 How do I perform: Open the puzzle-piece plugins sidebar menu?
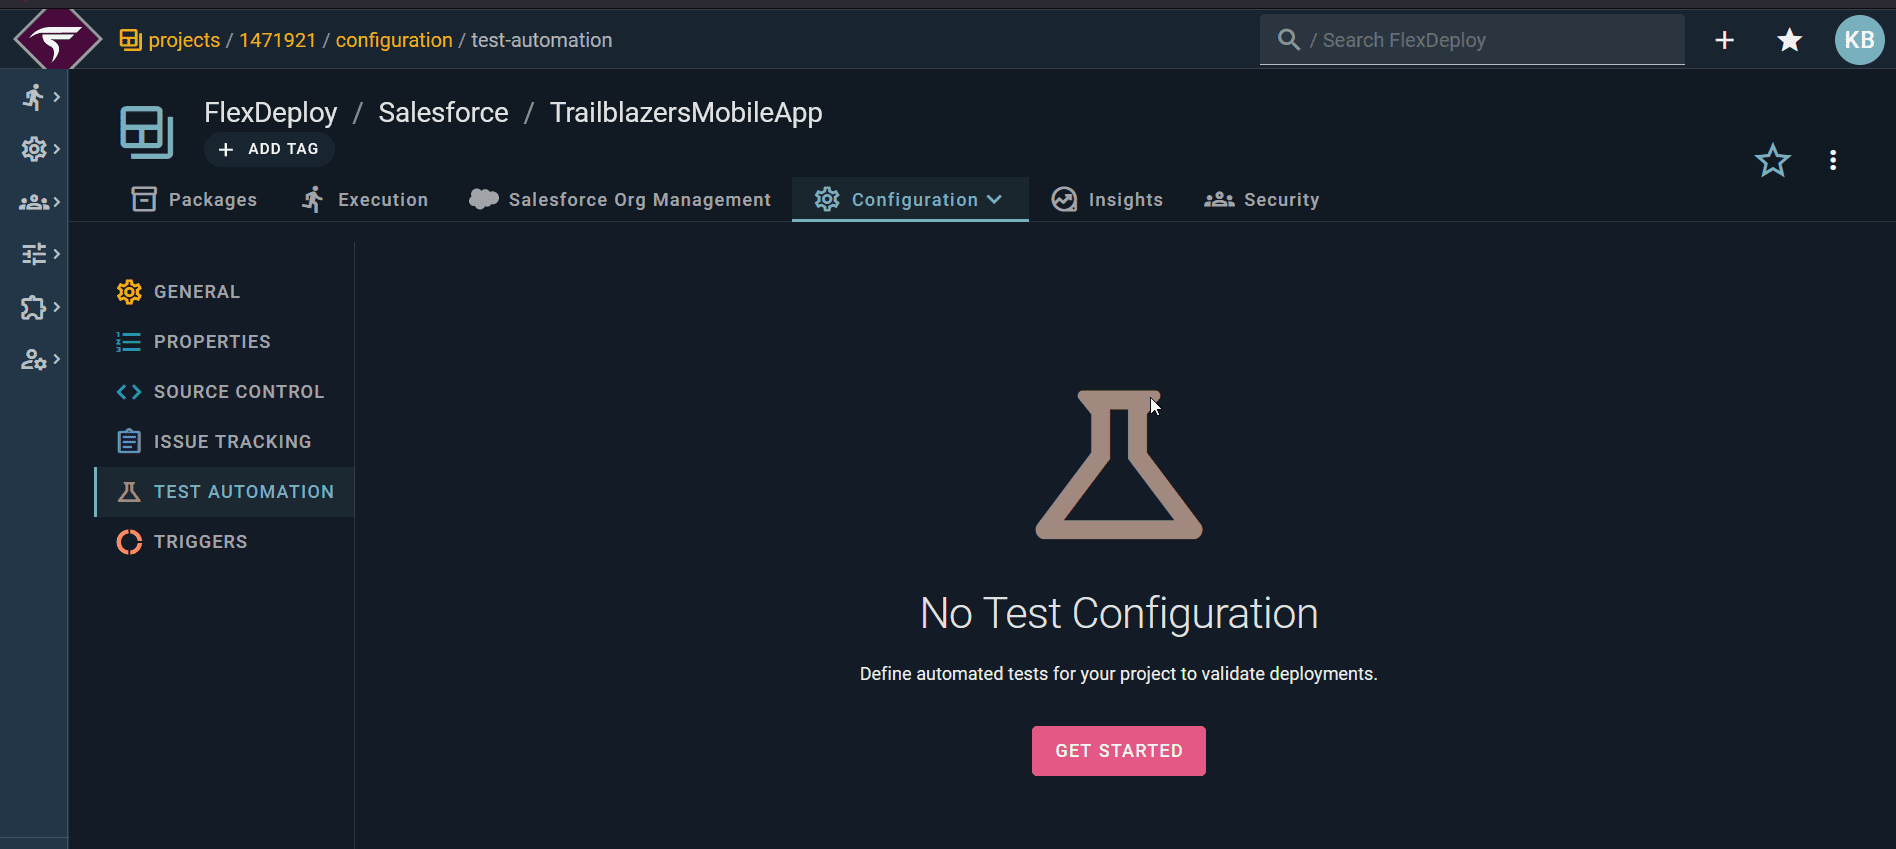point(40,307)
